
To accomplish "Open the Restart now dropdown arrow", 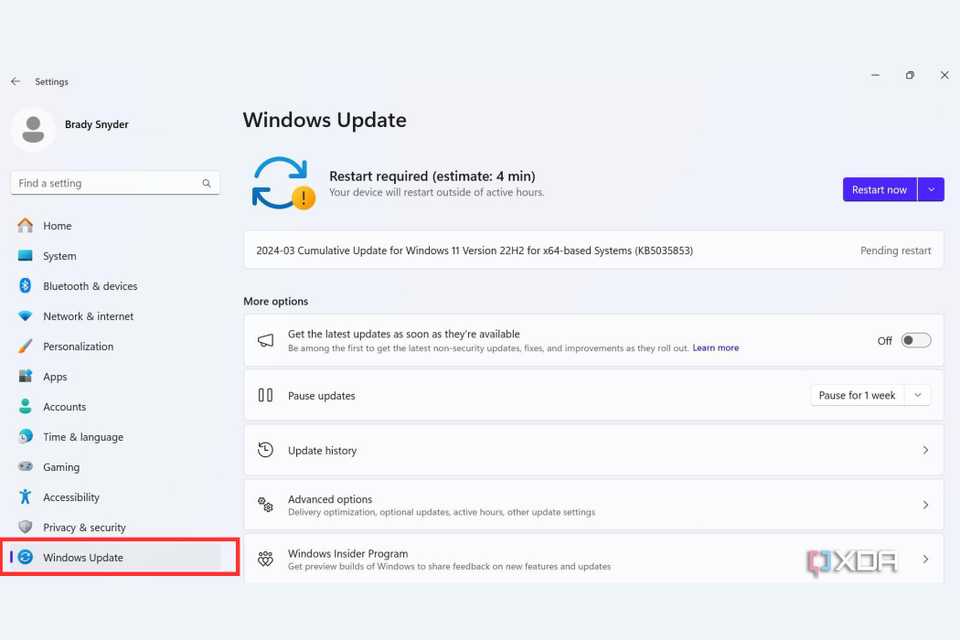I will click(x=931, y=189).
